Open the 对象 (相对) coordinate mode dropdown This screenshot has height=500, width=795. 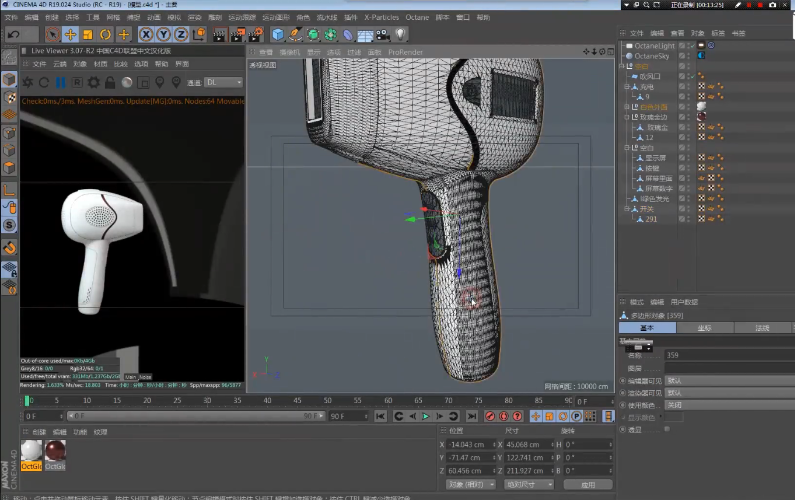click(469, 484)
